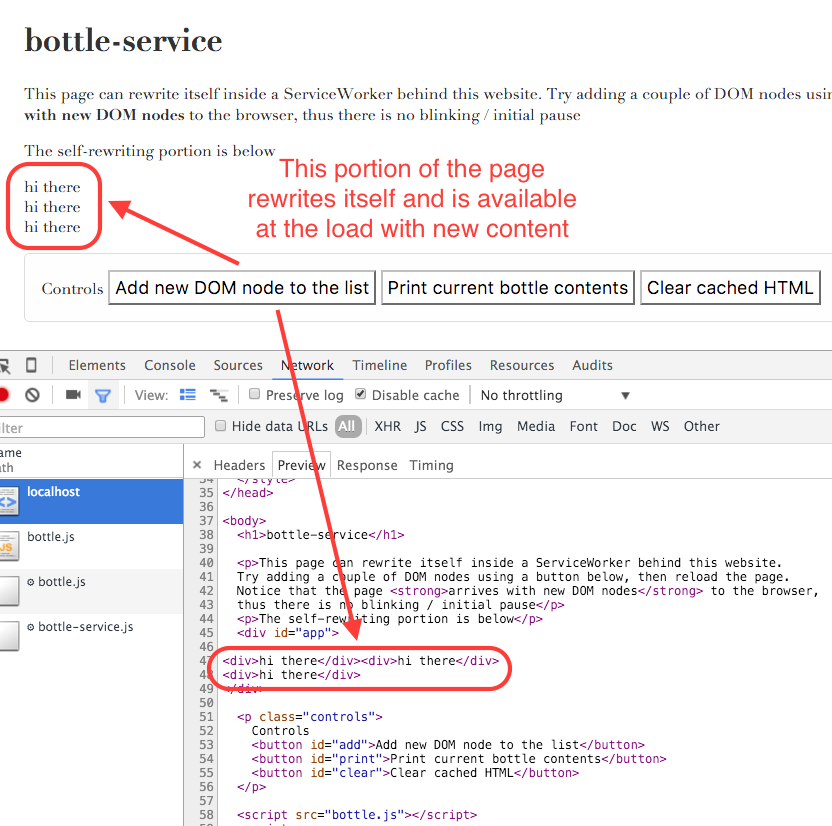Screen dimensions: 832x826
Task: Select the bottle-service.js request row
Action: click(91, 636)
